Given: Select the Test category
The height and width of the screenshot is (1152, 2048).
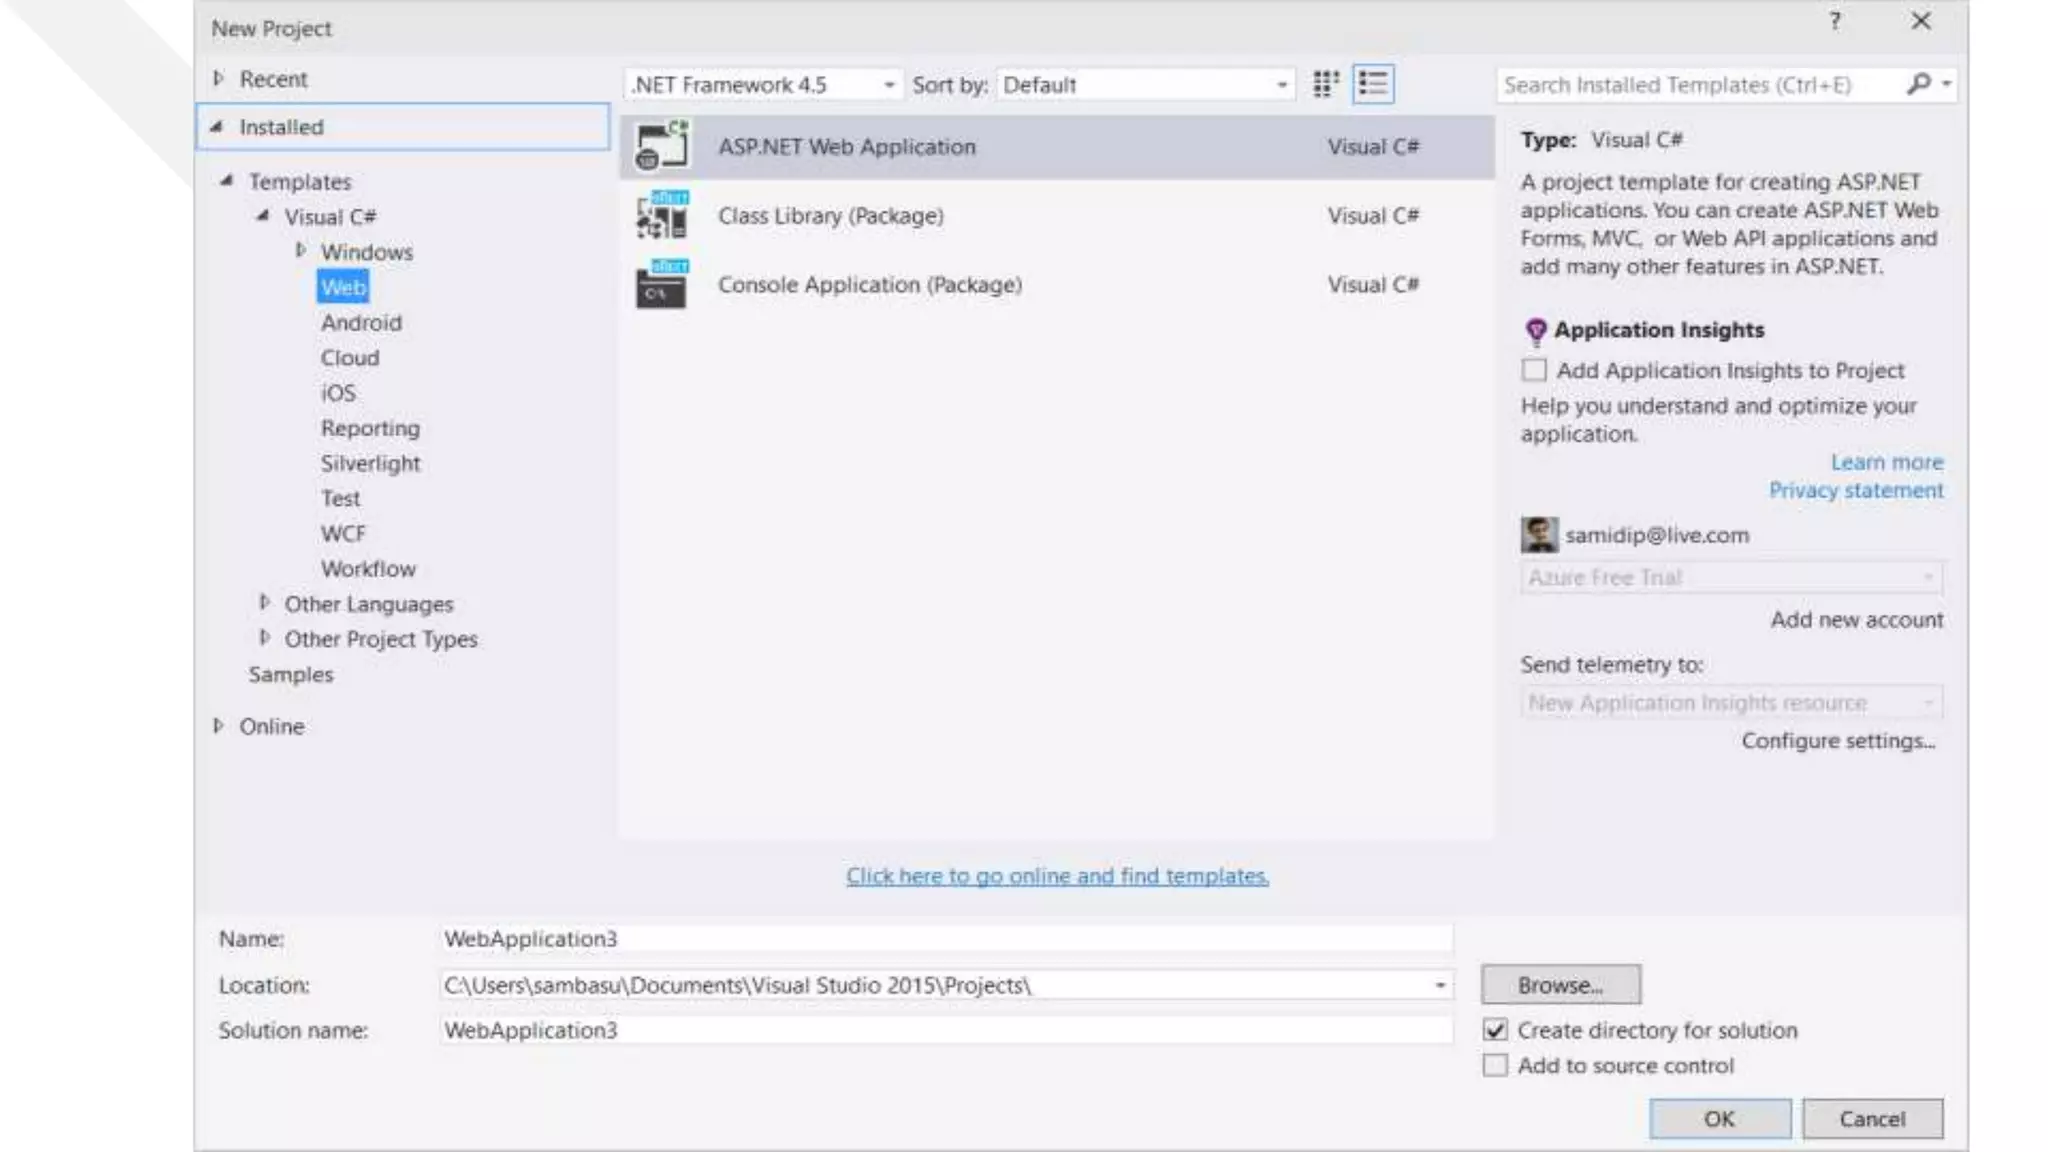Looking at the screenshot, I should (340, 498).
